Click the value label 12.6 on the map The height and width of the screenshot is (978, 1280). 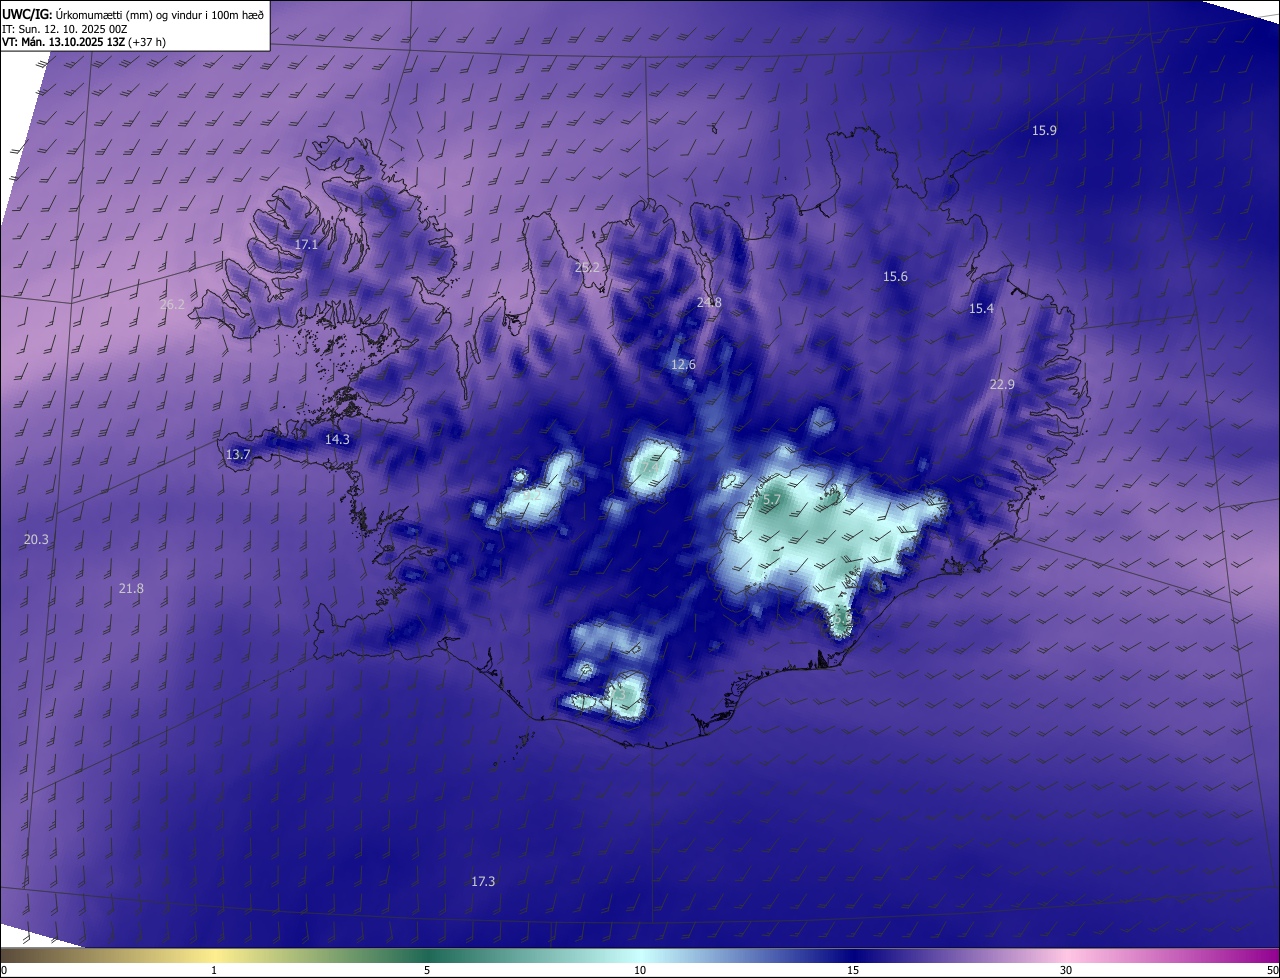click(x=683, y=365)
